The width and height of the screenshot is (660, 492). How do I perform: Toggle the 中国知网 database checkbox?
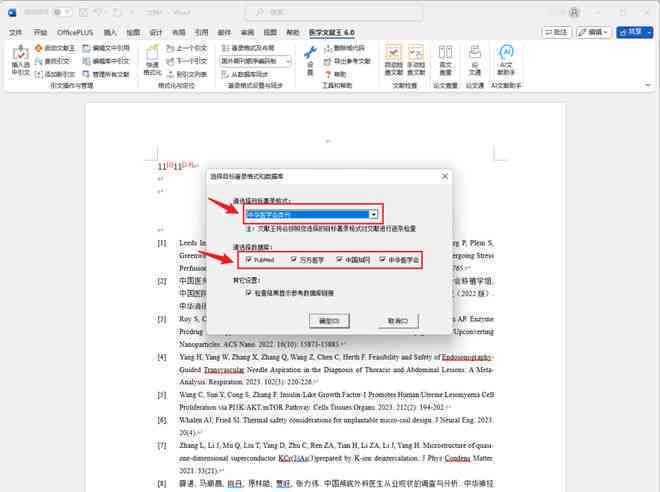(x=339, y=260)
